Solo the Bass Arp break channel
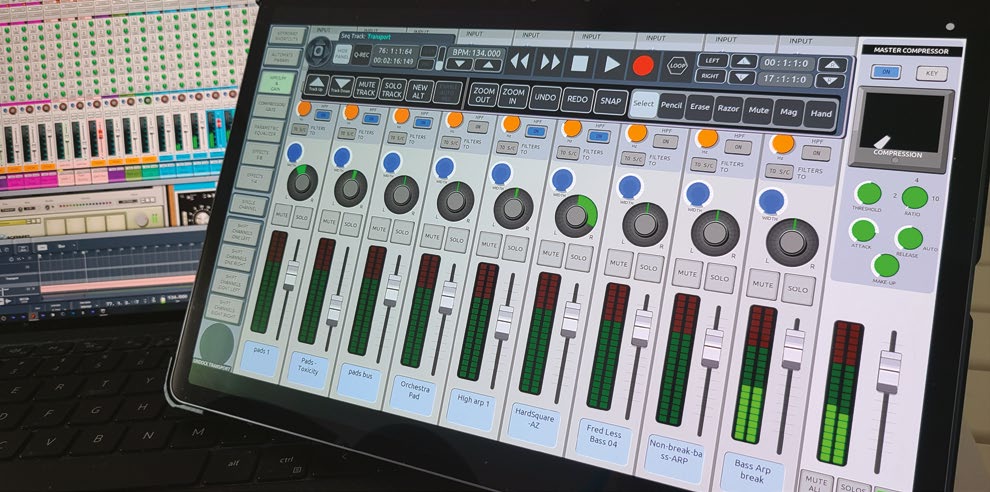The image size is (990, 492). click(798, 289)
